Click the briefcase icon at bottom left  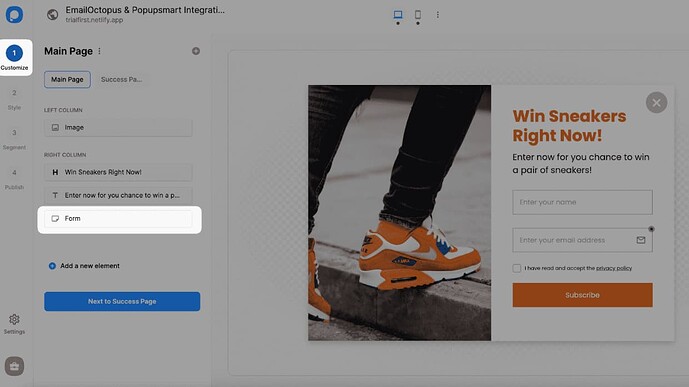(x=14, y=365)
